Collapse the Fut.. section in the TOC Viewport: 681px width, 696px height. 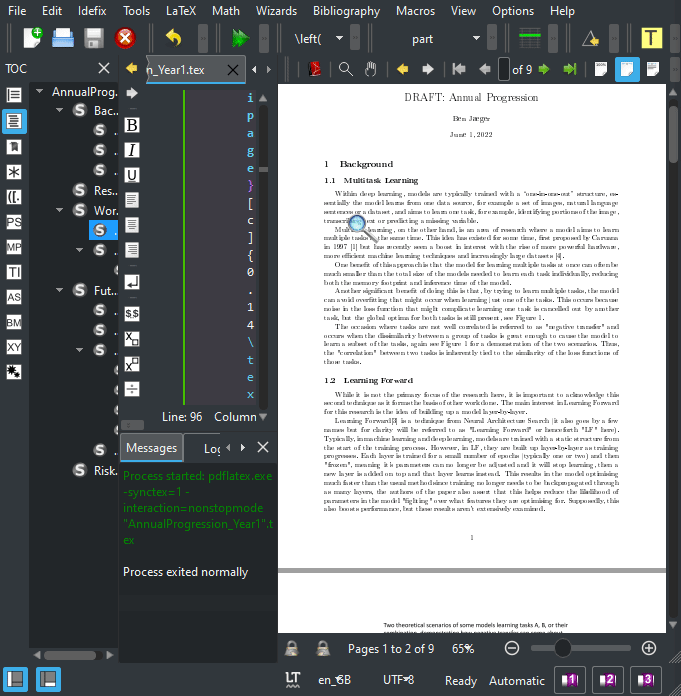(59, 290)
